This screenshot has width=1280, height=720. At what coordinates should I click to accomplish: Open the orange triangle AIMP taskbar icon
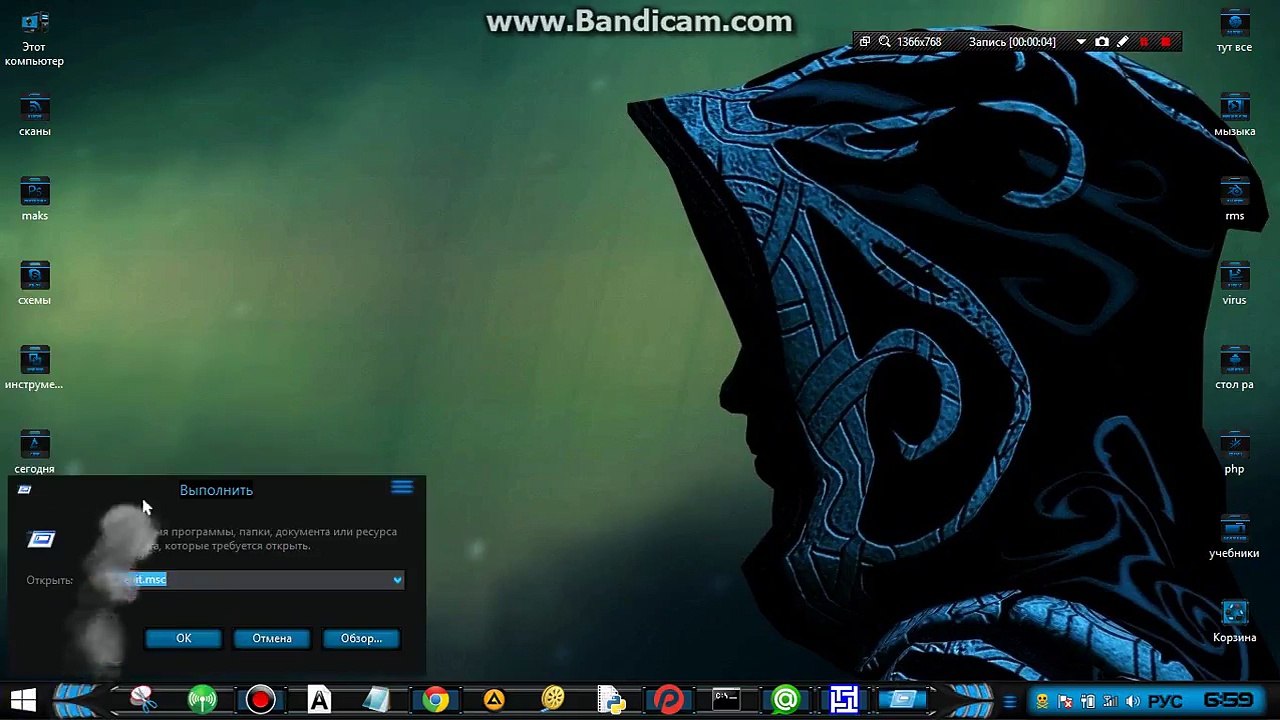coord(494,700)
